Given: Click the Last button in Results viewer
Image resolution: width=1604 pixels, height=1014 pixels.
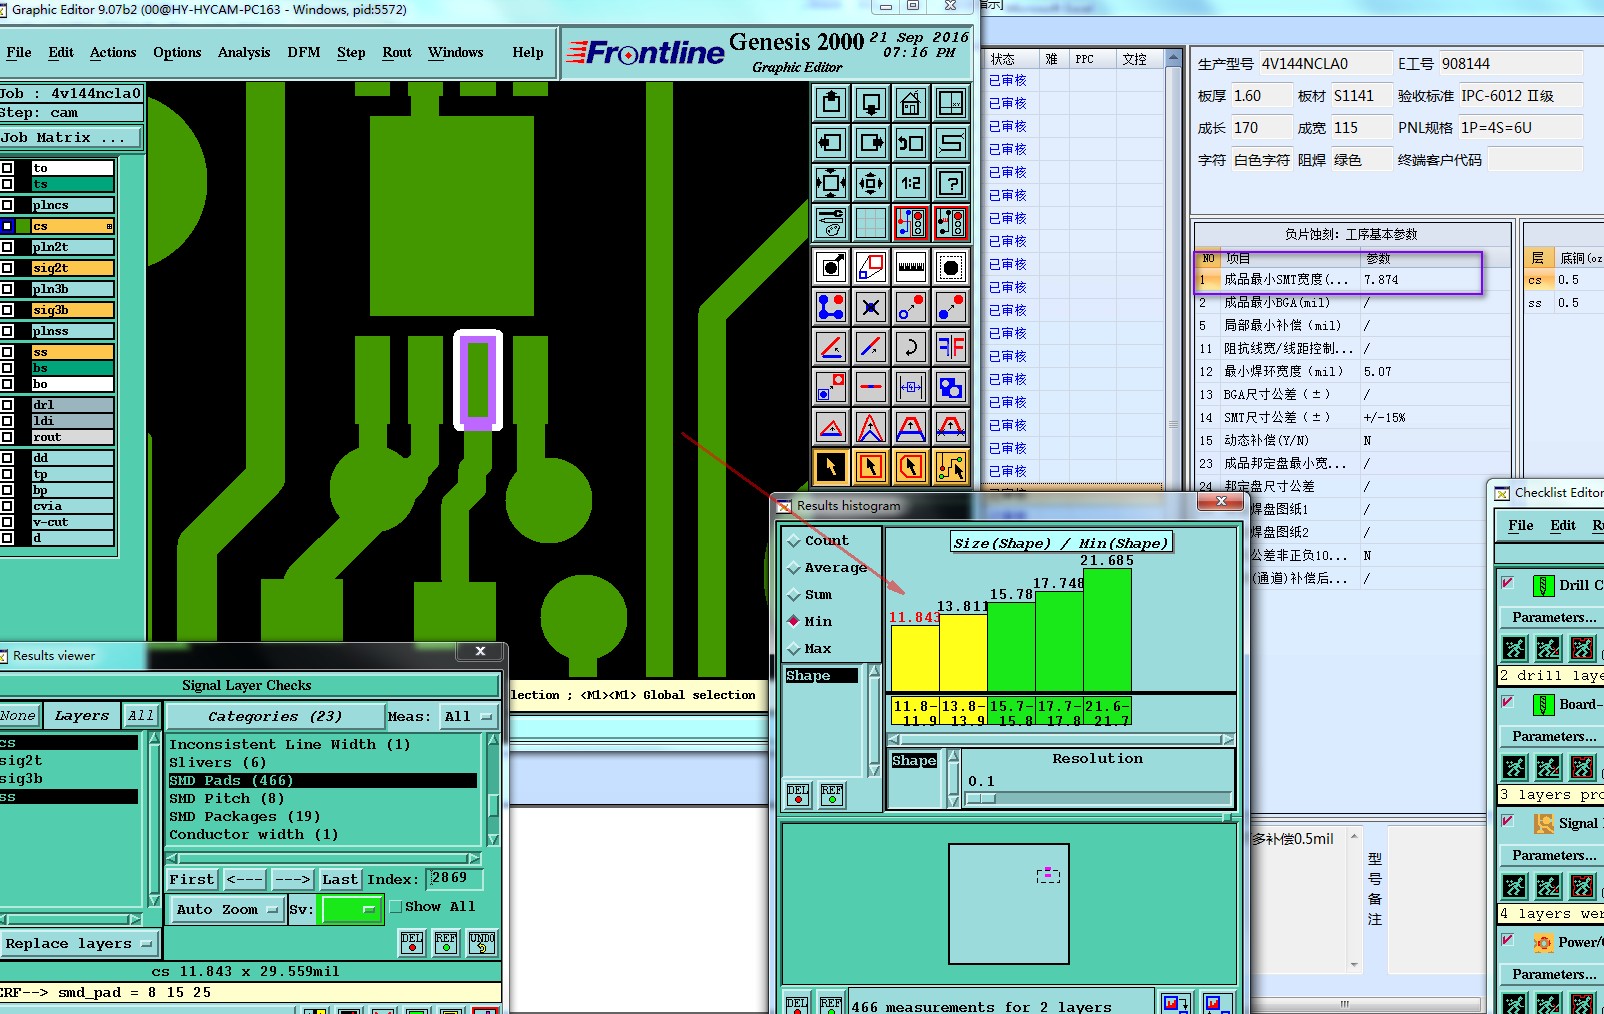Looking at the screenshot, I should pos(340,880).
